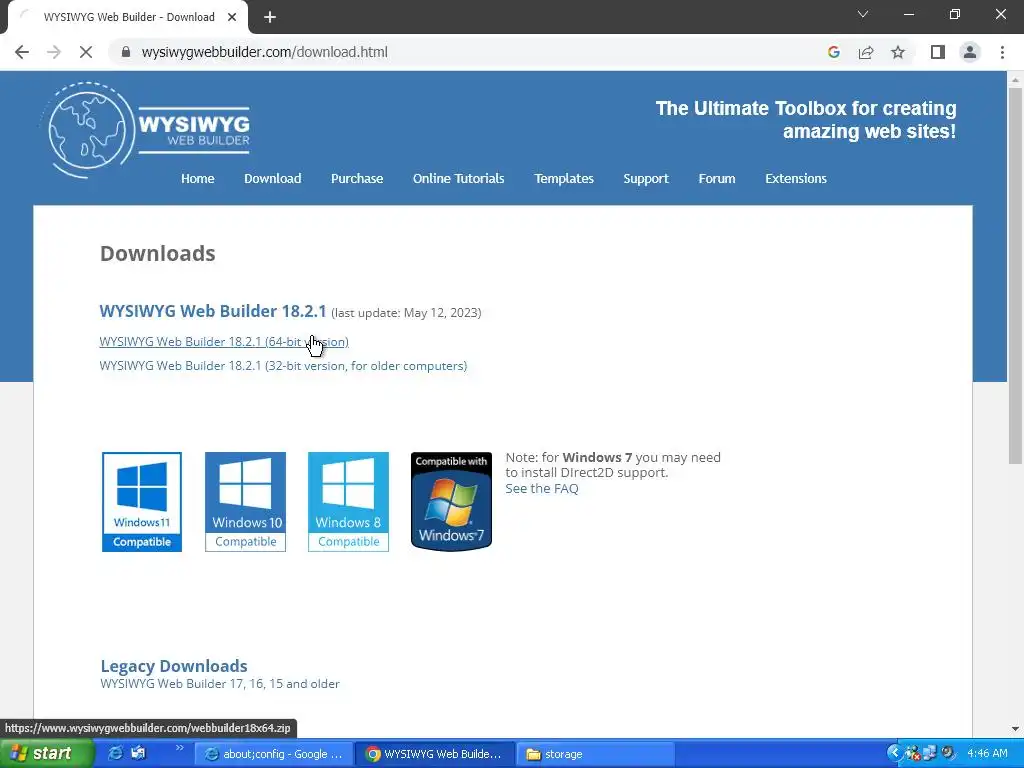This screenshot has height=768, width=1024.
Task: Open Chrome three-dot menu
Action: 1002,52
